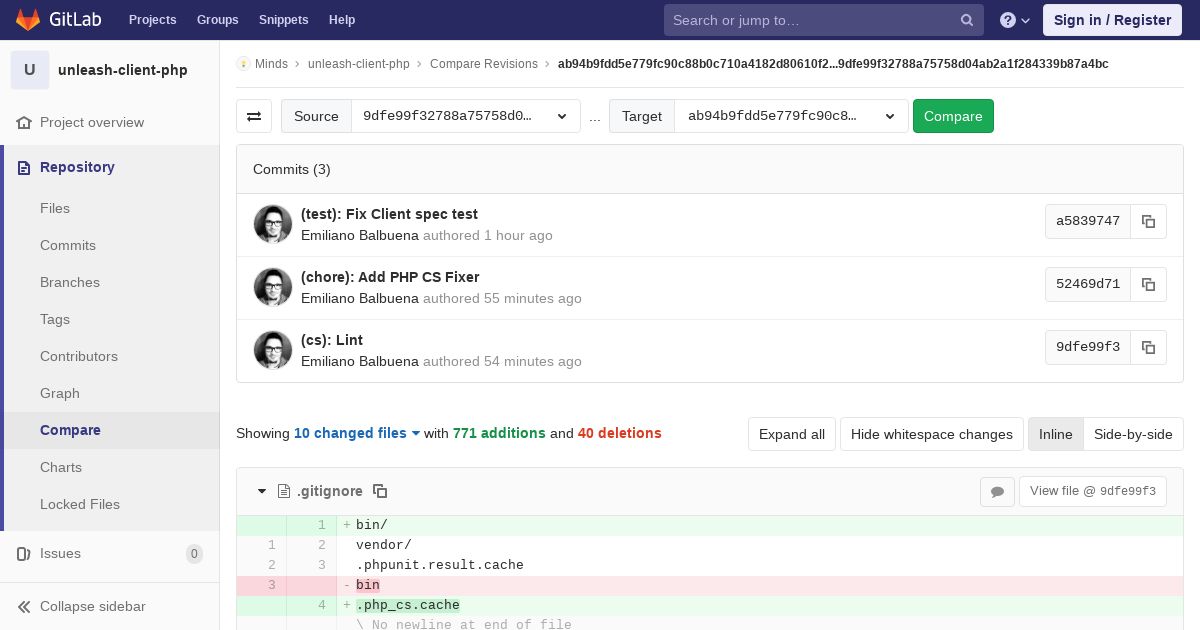Screen dimensions: 1200x630
Task: Click the Issues count badge 0
Action: [x=194, y=553]
